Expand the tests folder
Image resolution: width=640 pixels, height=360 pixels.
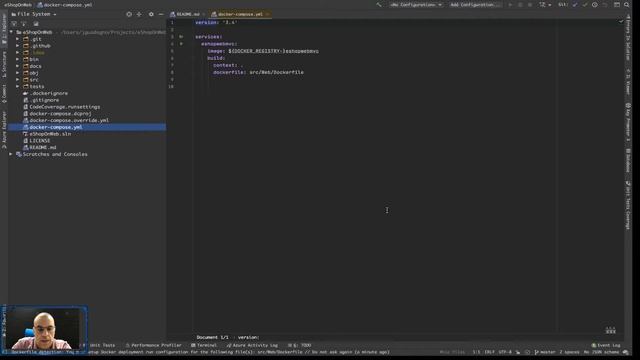click(x=18, y=87)
